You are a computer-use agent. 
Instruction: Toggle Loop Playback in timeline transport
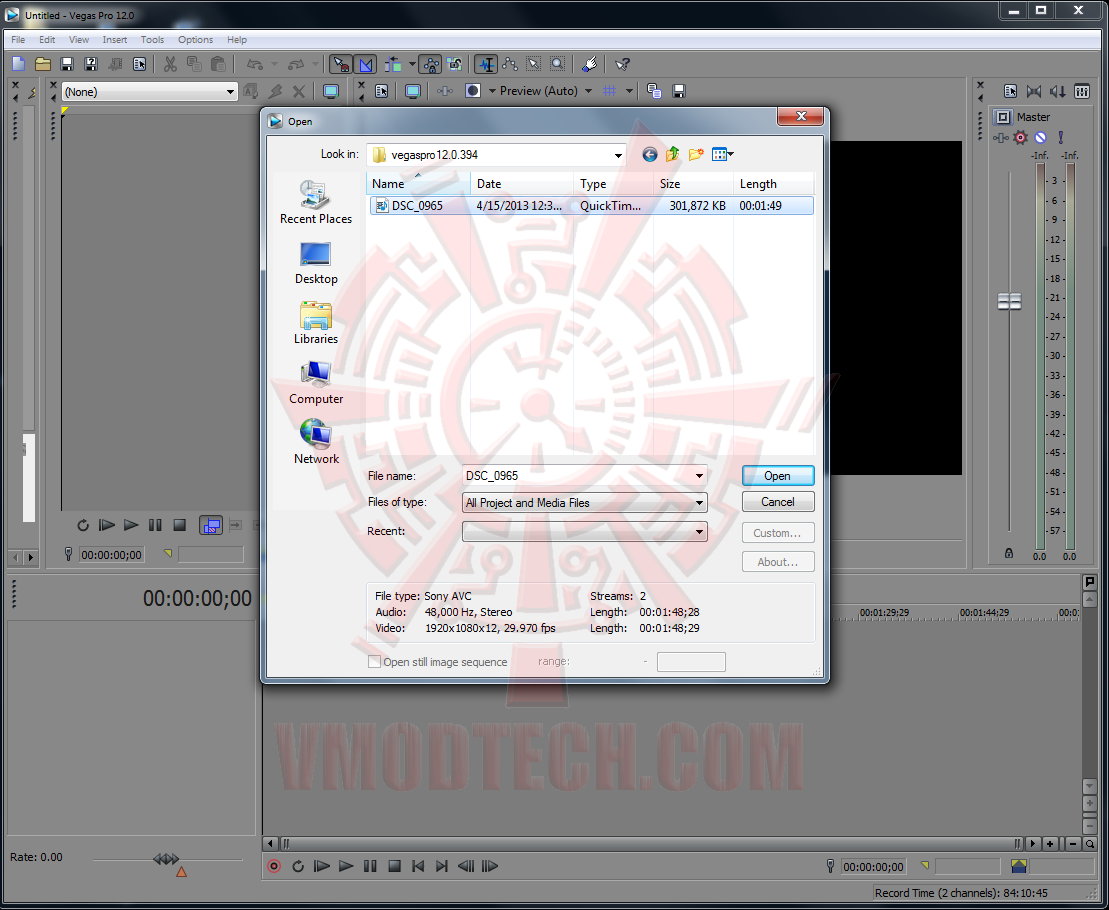coord(298,866)
